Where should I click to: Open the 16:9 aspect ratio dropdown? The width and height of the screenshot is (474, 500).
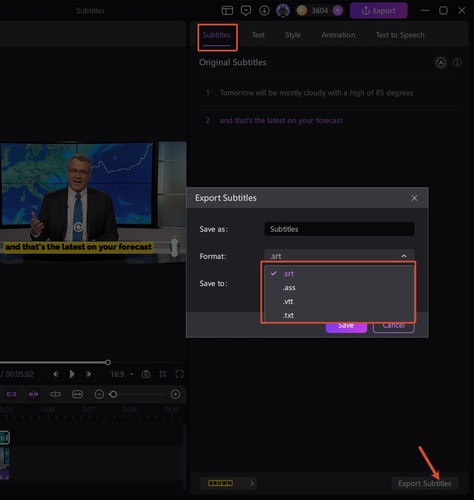(122, 374)
